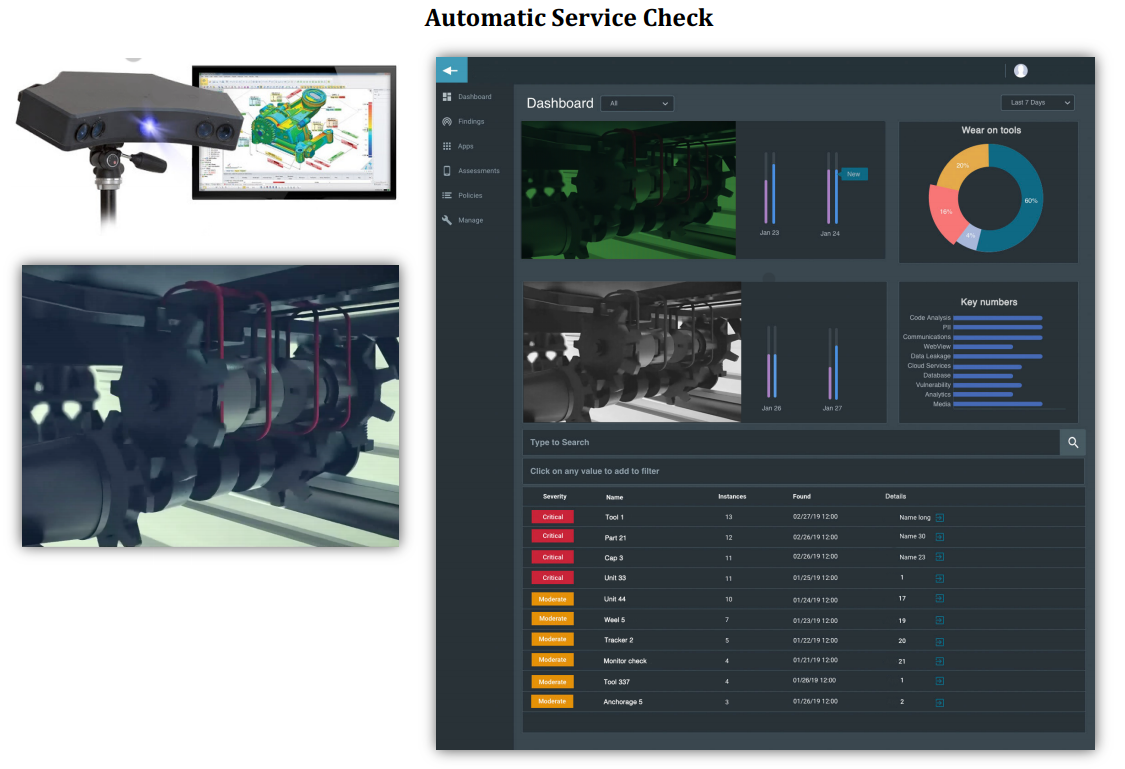Select the green machine scan thumbnail

pyautogui.click(x=629, y=190)
